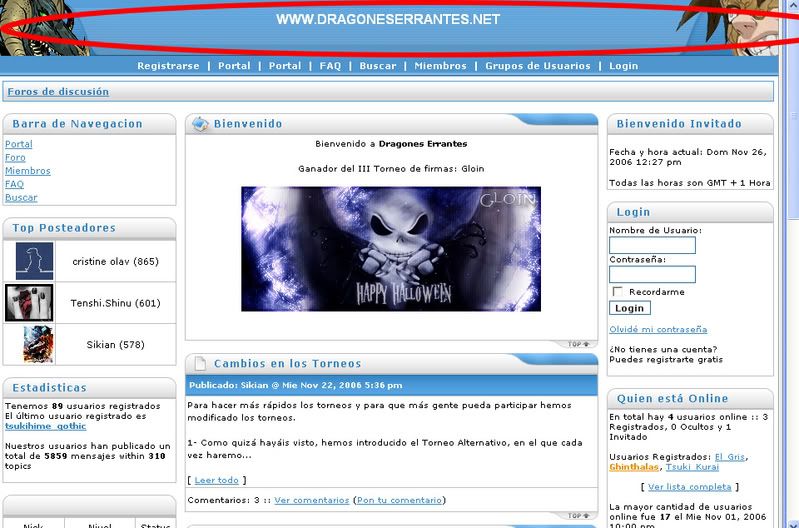Click the Tenshi.Shinu (601) text
Viewport: 799px width, 528px height.
click(x=116, y=303)
